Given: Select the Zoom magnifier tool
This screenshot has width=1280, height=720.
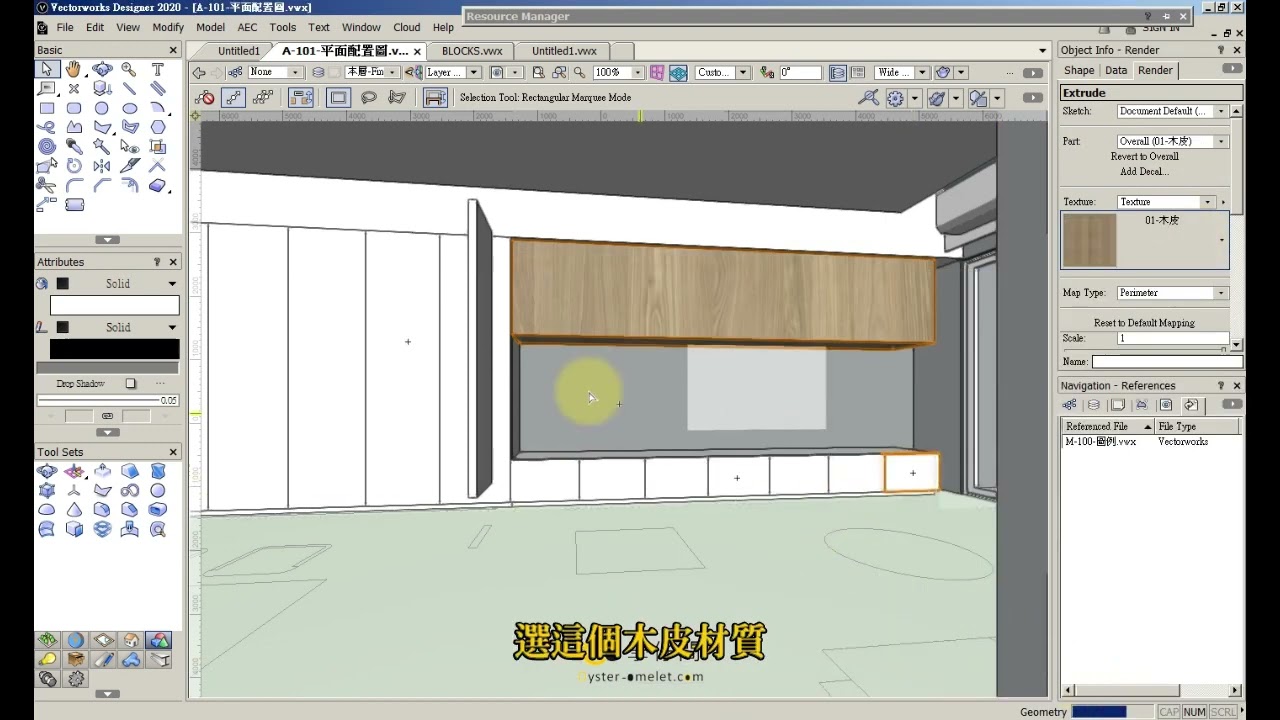Looking at the screenshot, I should click(129, 69).
